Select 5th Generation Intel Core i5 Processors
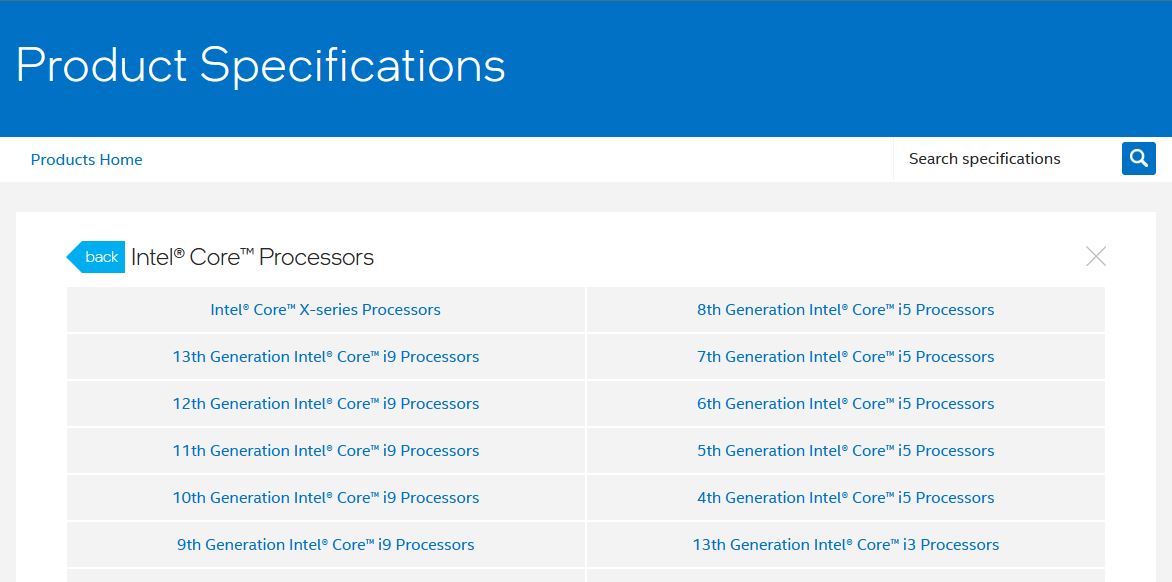The height and width of the screenshot is (582, 1172). pos(846,450)
